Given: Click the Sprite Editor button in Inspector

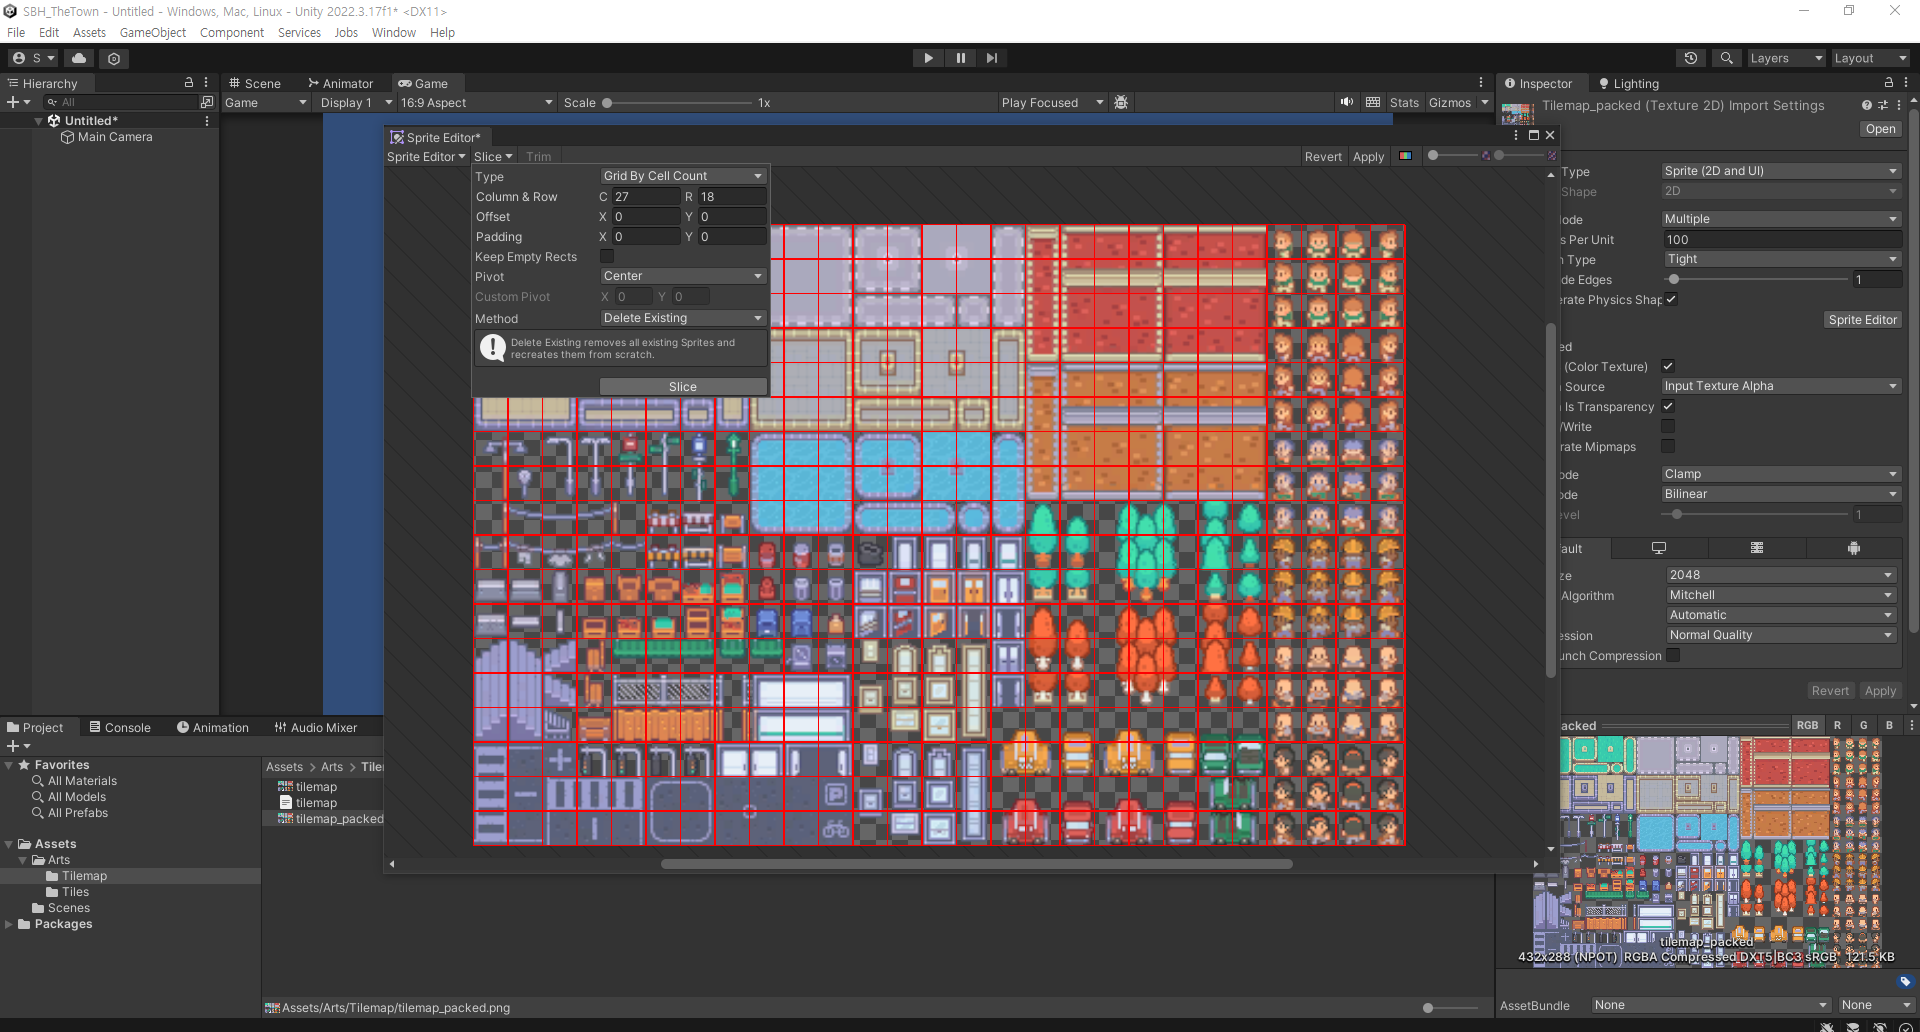Looking at the screenshot, I should 1862,320.
